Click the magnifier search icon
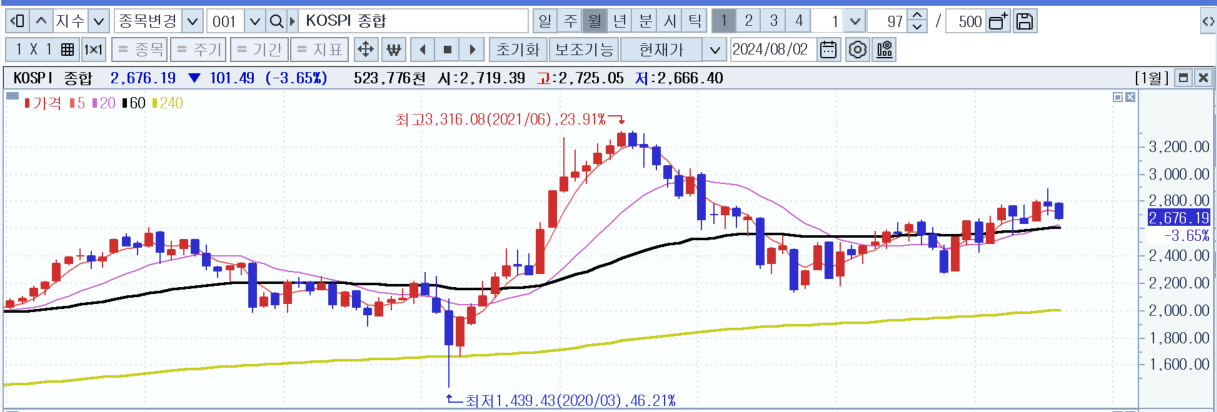The height and width of the screenshot is (412, 1217). pyautogui.click(x=276, y=20)
